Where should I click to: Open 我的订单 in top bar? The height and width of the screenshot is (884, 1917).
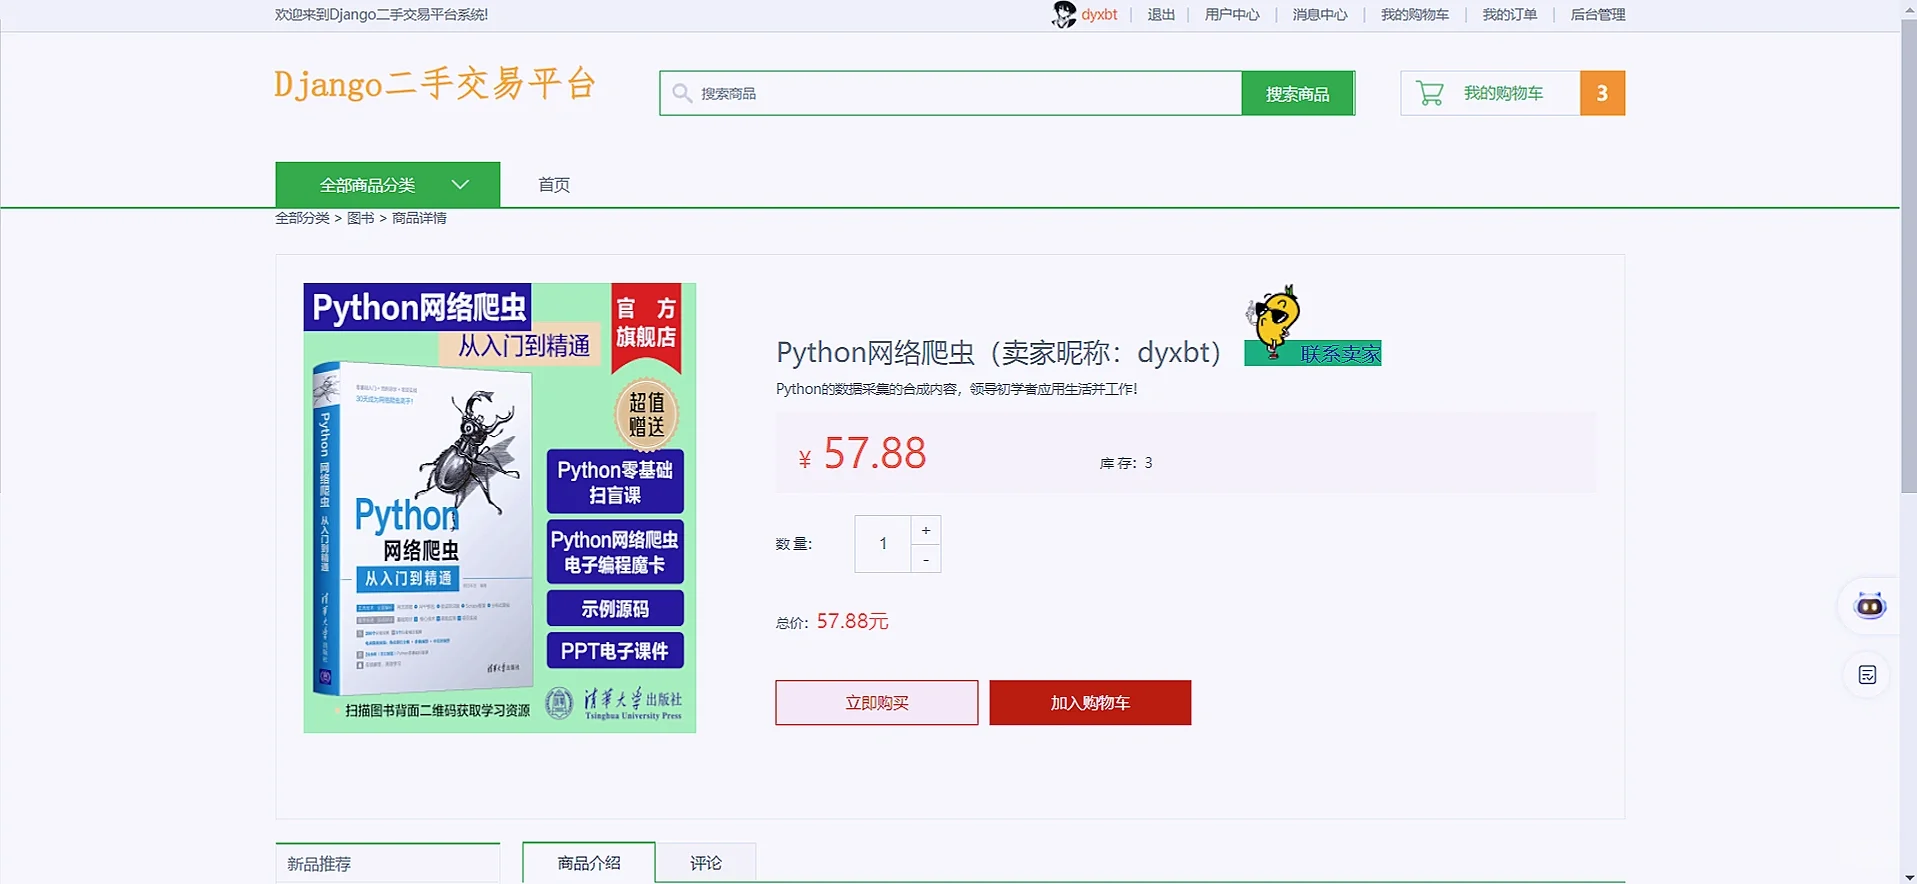point(1510,14)
